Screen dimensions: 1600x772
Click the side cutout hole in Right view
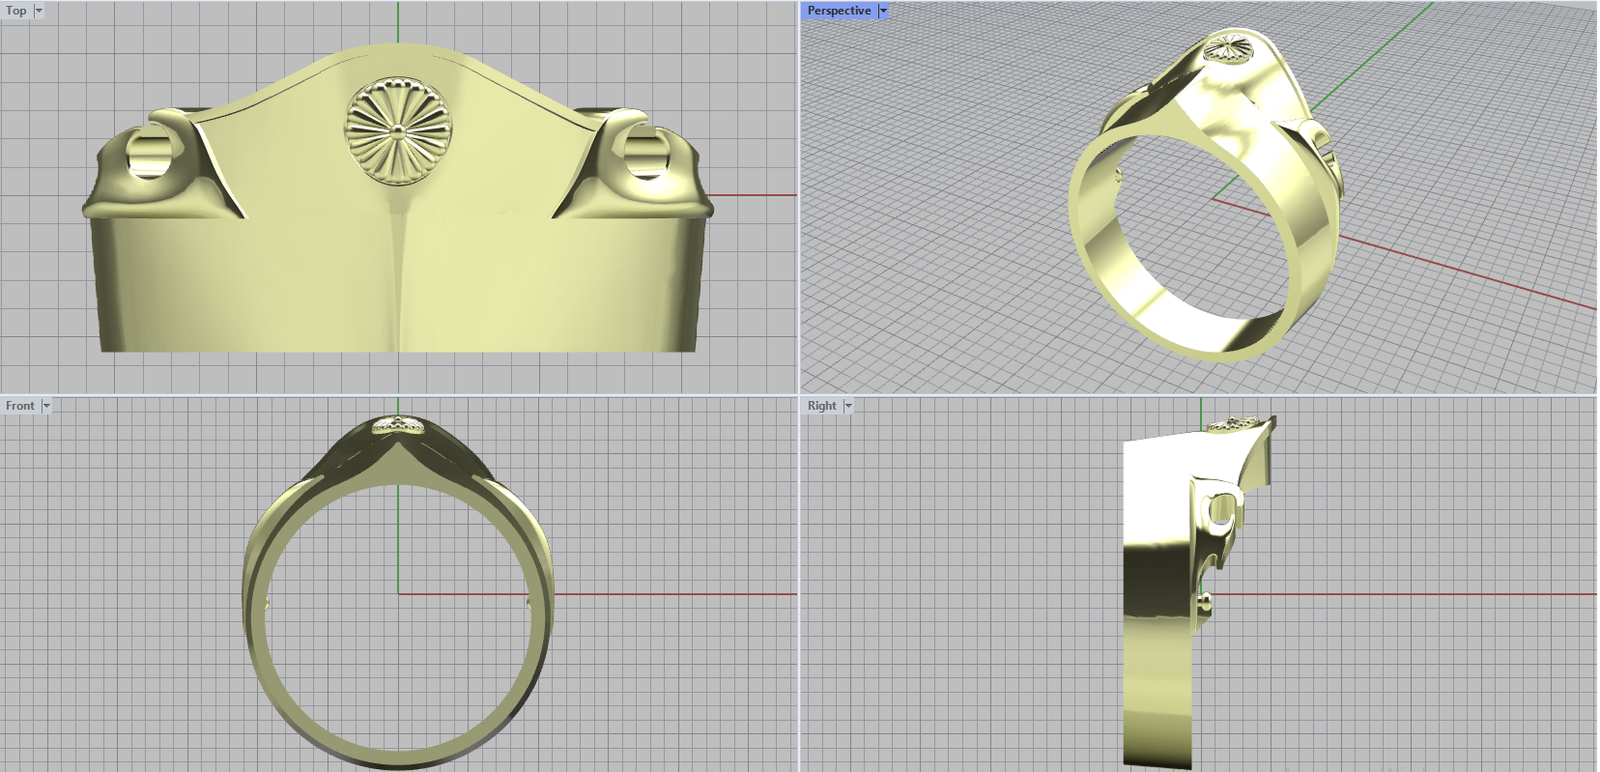(1220, 512)
